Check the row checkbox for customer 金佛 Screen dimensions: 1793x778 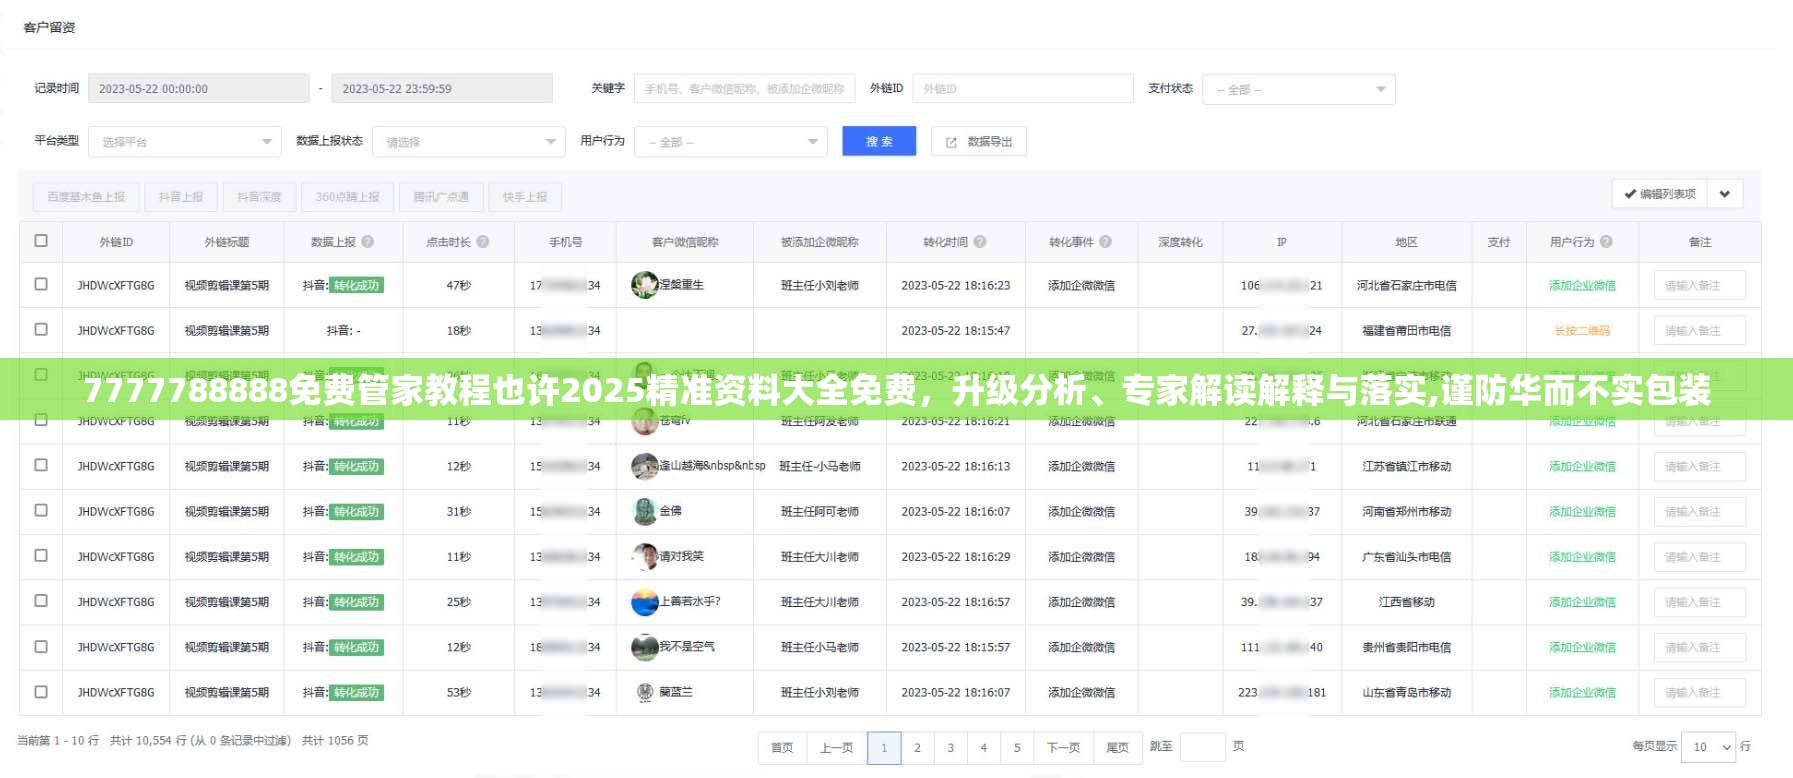(41, 510)
